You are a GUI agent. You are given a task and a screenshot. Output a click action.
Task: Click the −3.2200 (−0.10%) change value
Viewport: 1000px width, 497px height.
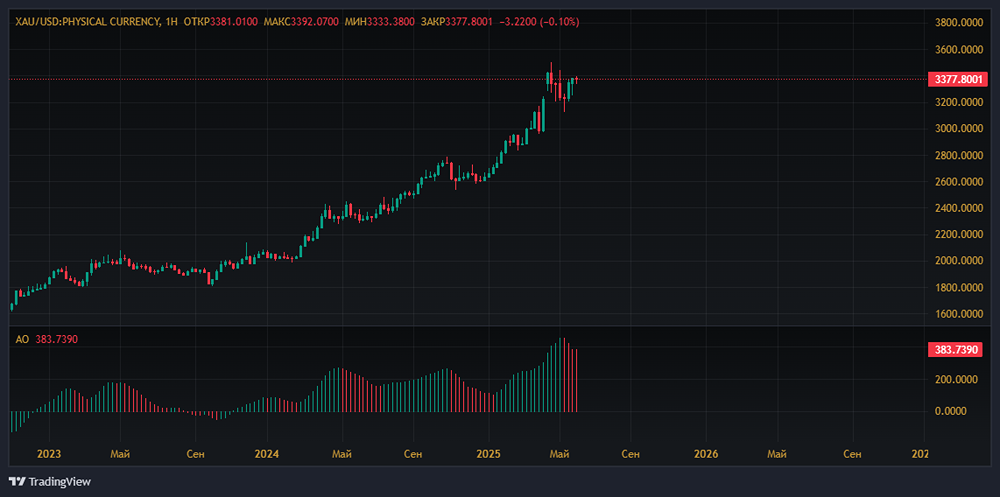click(539, 22)
